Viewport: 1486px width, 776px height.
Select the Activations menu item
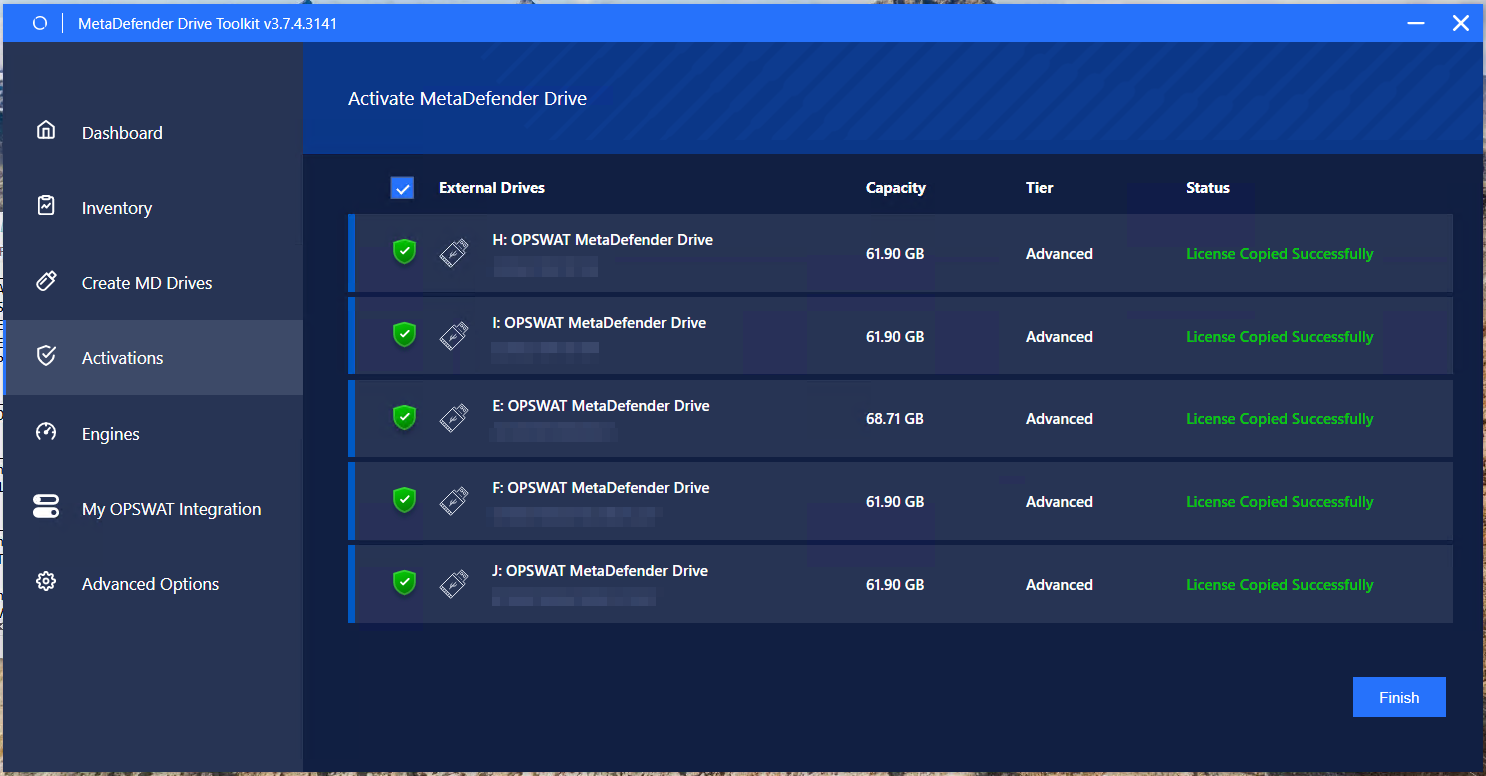(x=153, y=357)
